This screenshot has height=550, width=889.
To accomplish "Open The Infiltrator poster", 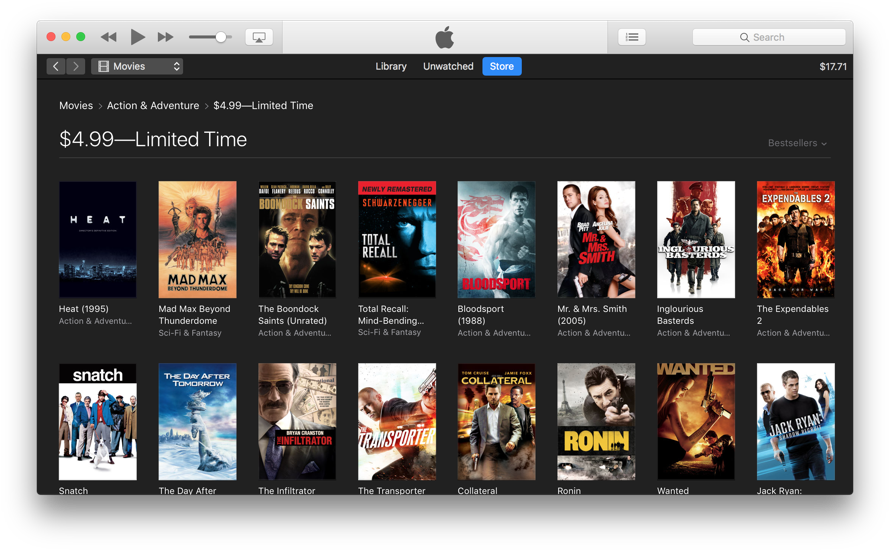I will [297, 422].
